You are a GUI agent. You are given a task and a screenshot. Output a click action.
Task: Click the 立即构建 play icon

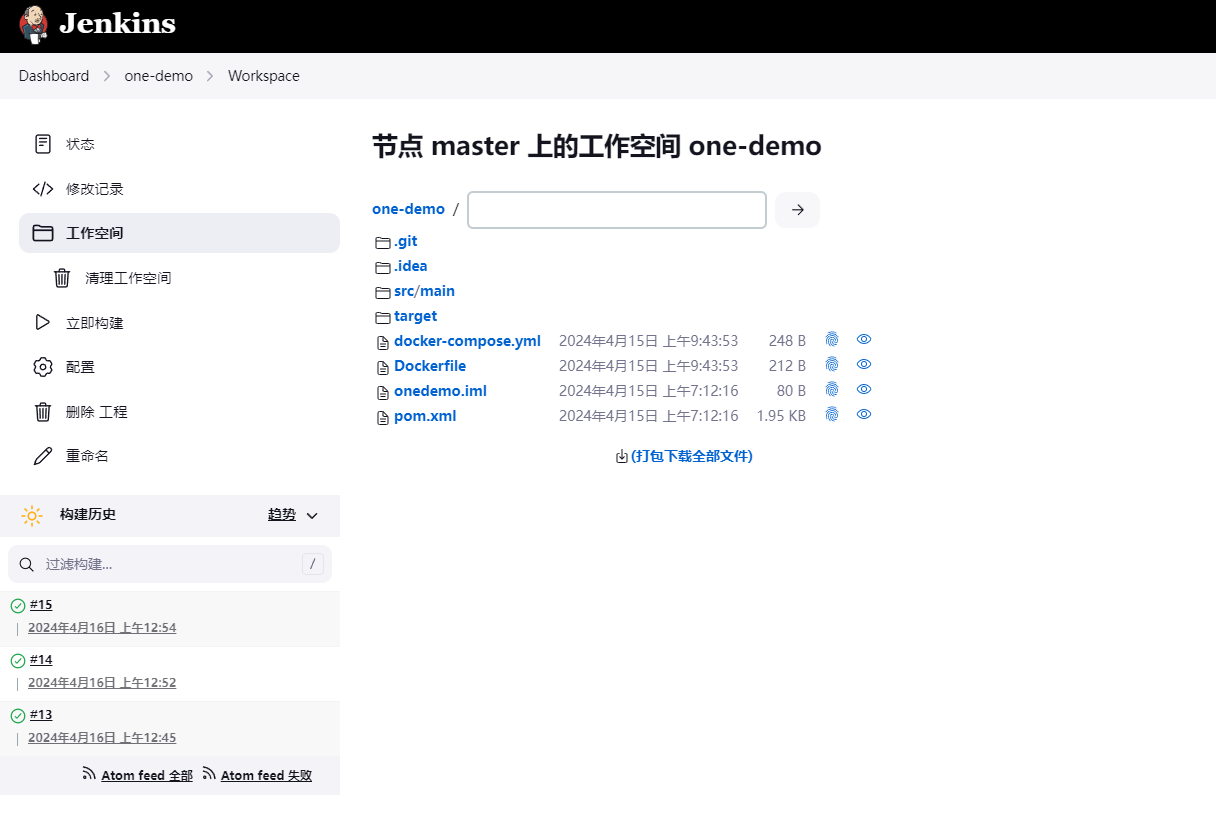click(42, 323)
